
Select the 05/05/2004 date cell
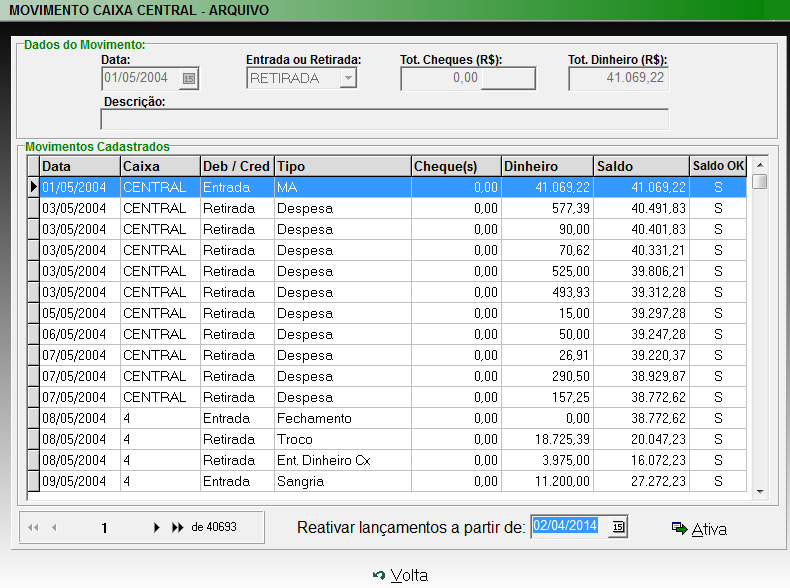pos(80,313)
